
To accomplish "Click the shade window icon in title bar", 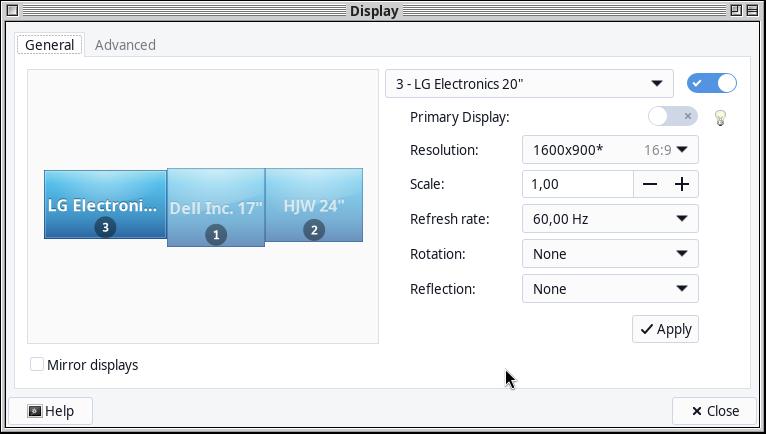I will point(753,10).
